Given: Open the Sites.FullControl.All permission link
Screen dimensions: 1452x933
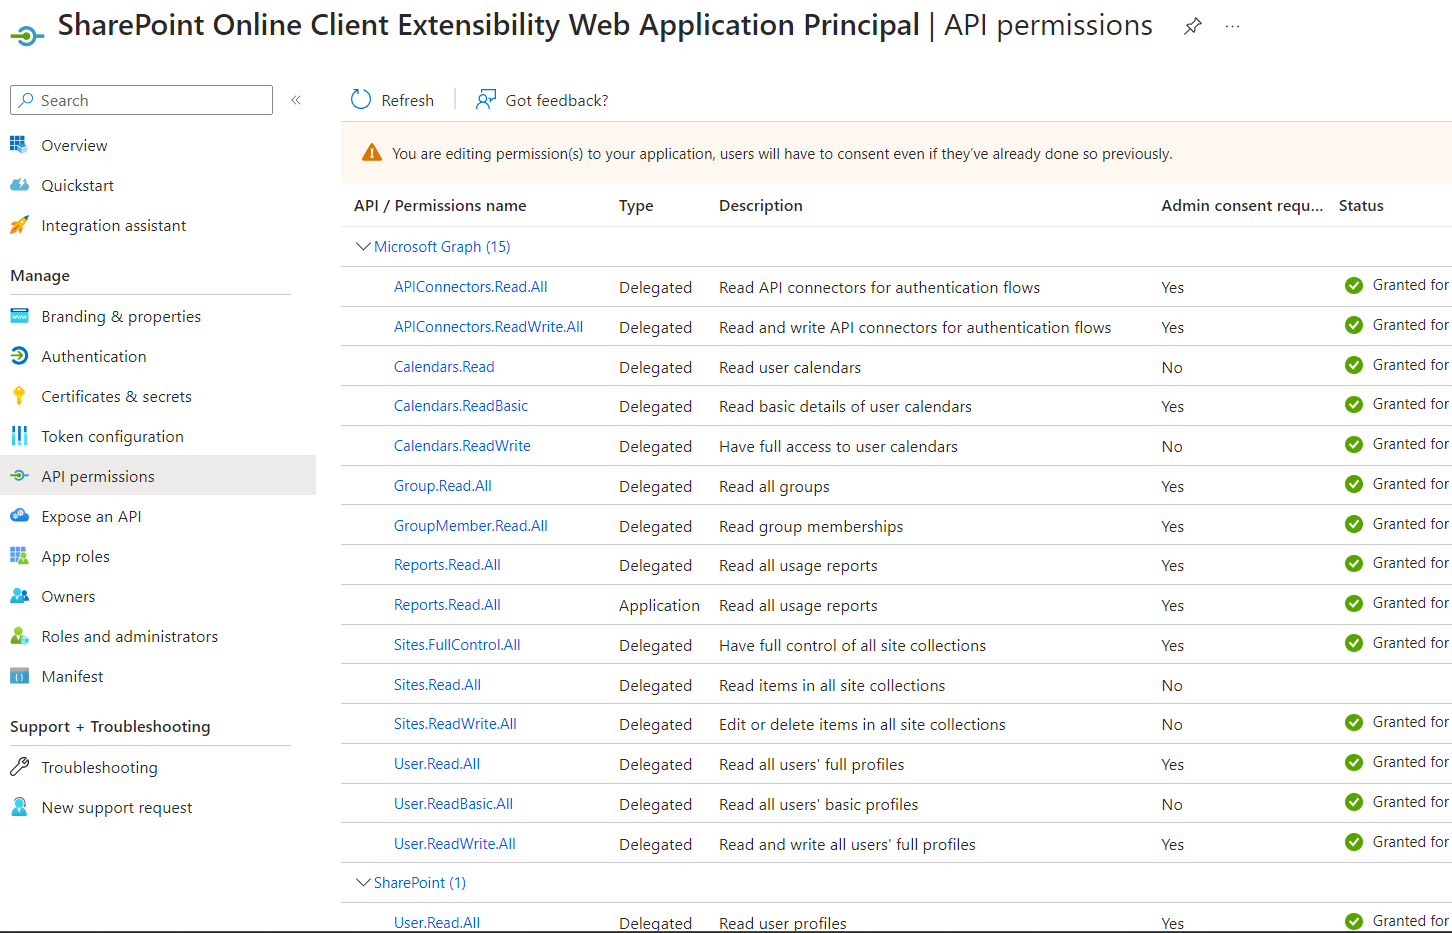Looking at the screenshot, I should (x=457, y=645).
